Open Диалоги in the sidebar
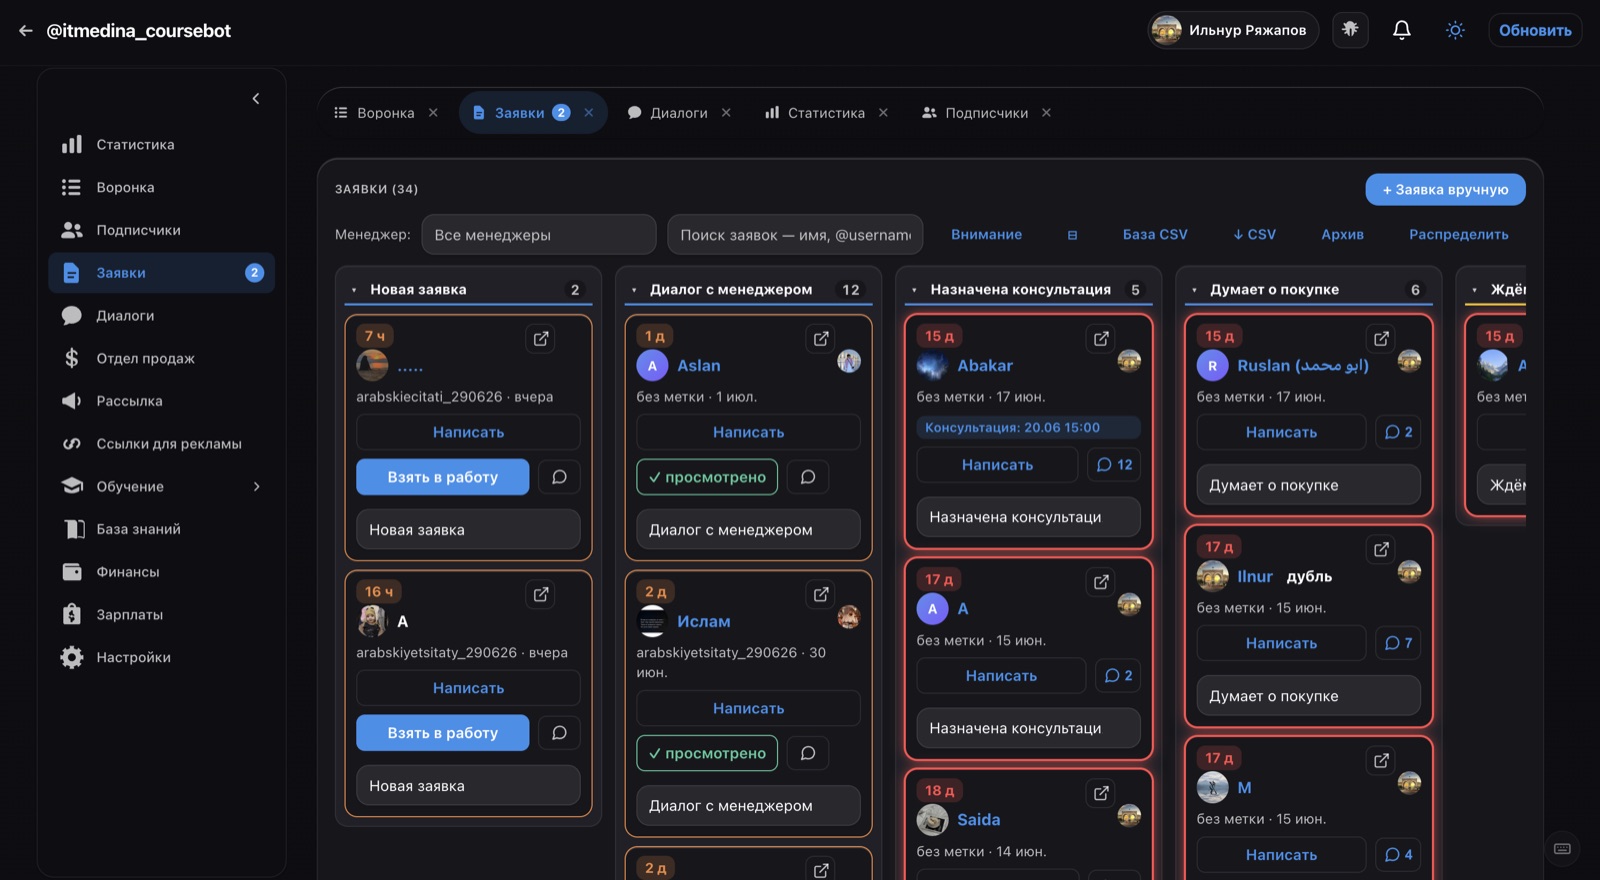 [161, 315]
